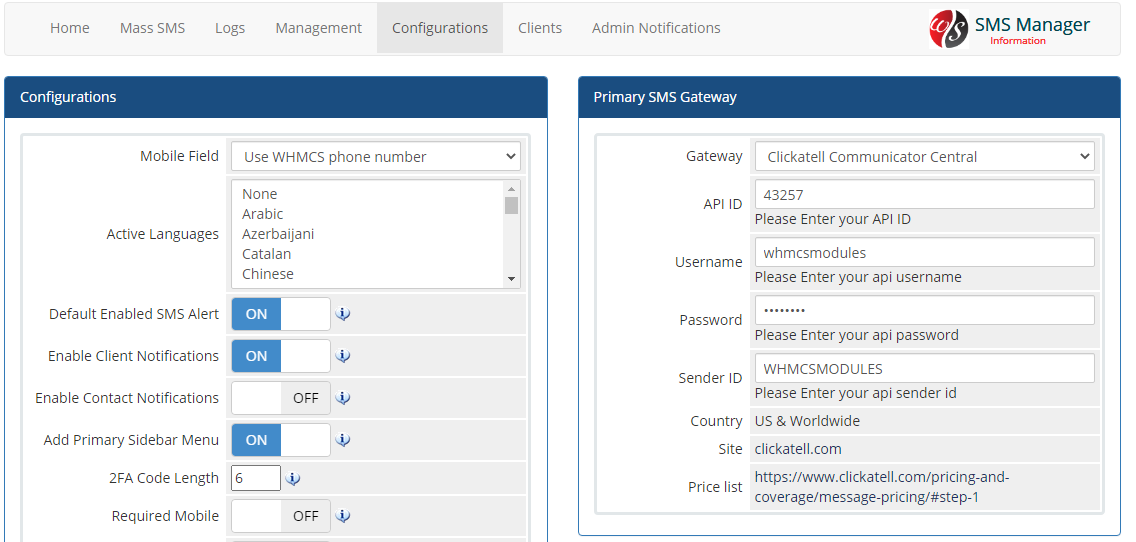Open the Logs tab
The height and width of the screenshot is (542, 1136).
click(230, 28)
